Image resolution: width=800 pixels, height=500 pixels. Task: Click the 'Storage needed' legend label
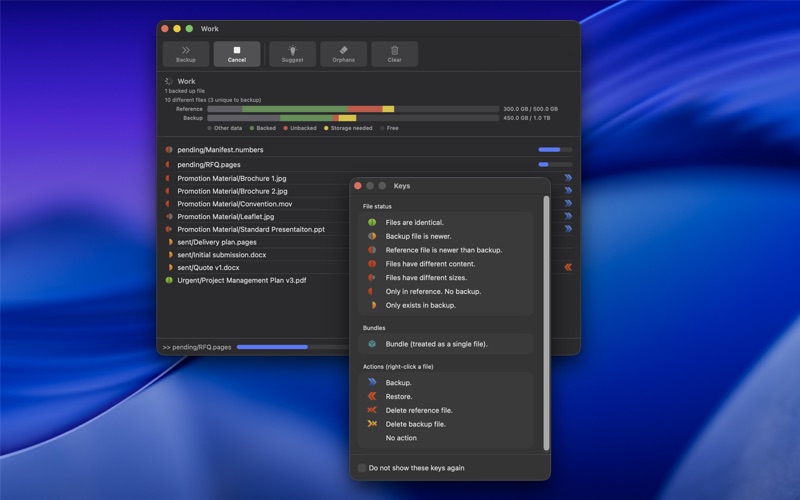pyautogui.click(x=352, y=128)
